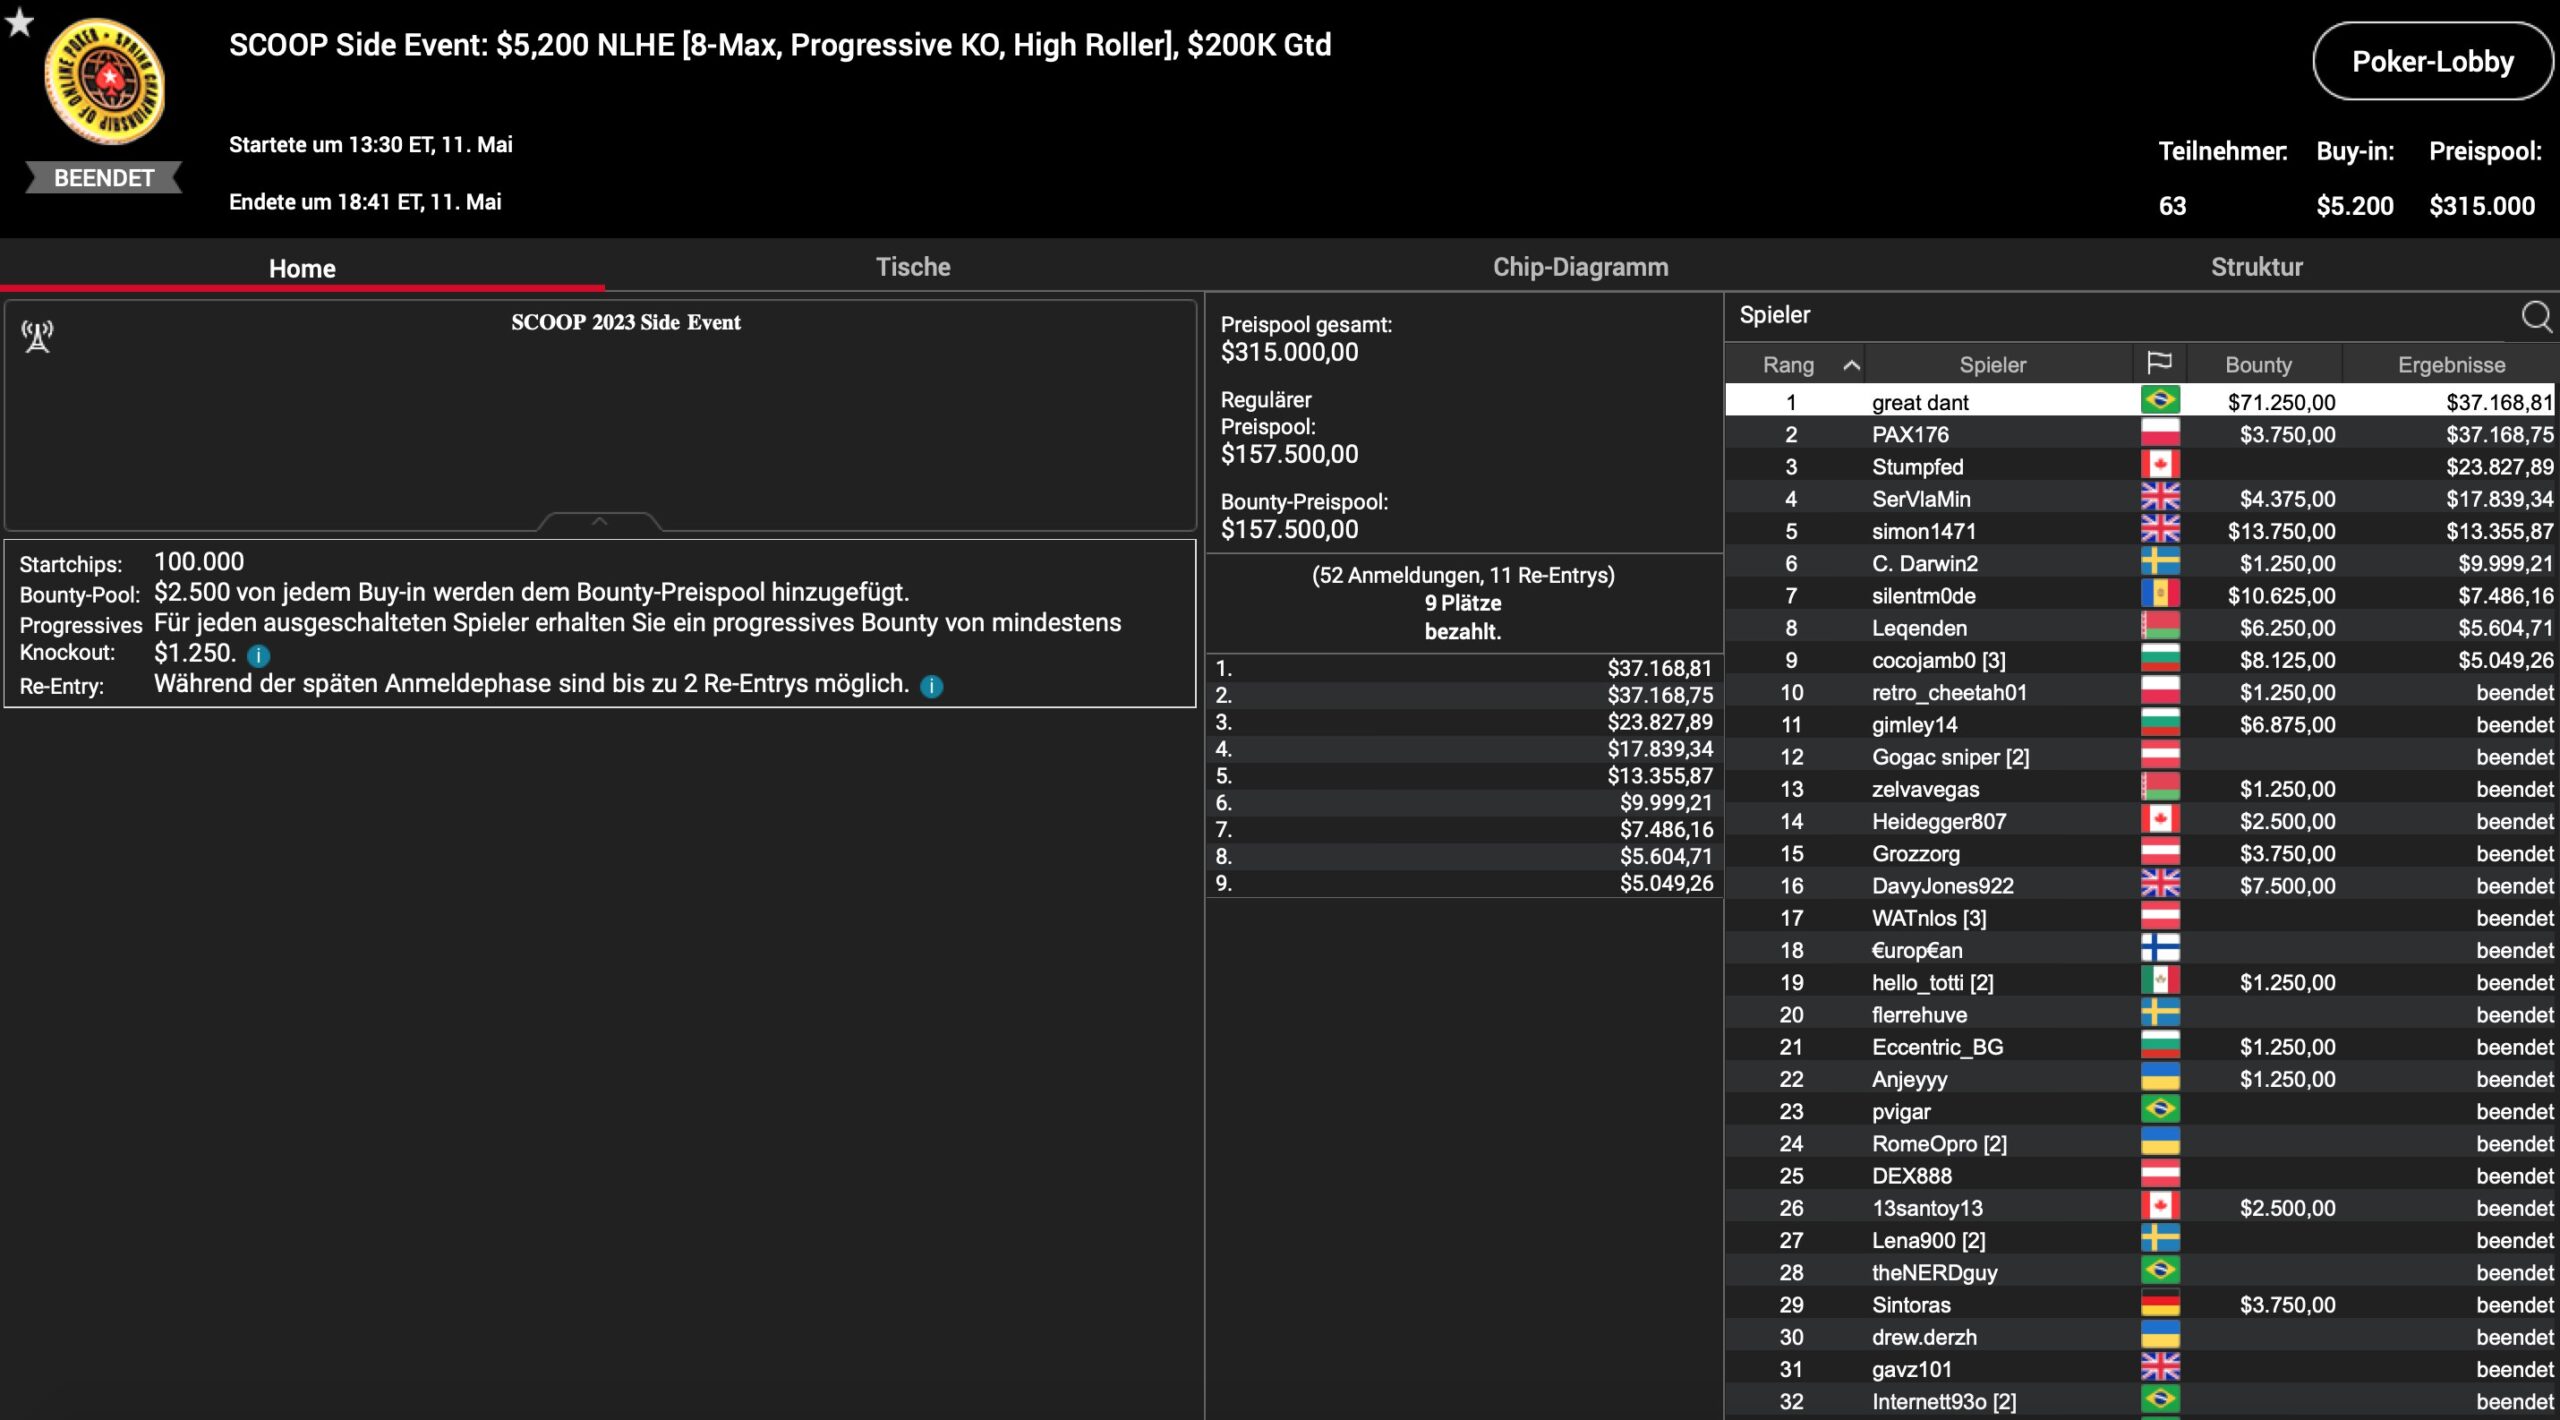2560x1420 pixels.
Task: Click info icon next to Progressives Knockout
Action: coord(259,656)
